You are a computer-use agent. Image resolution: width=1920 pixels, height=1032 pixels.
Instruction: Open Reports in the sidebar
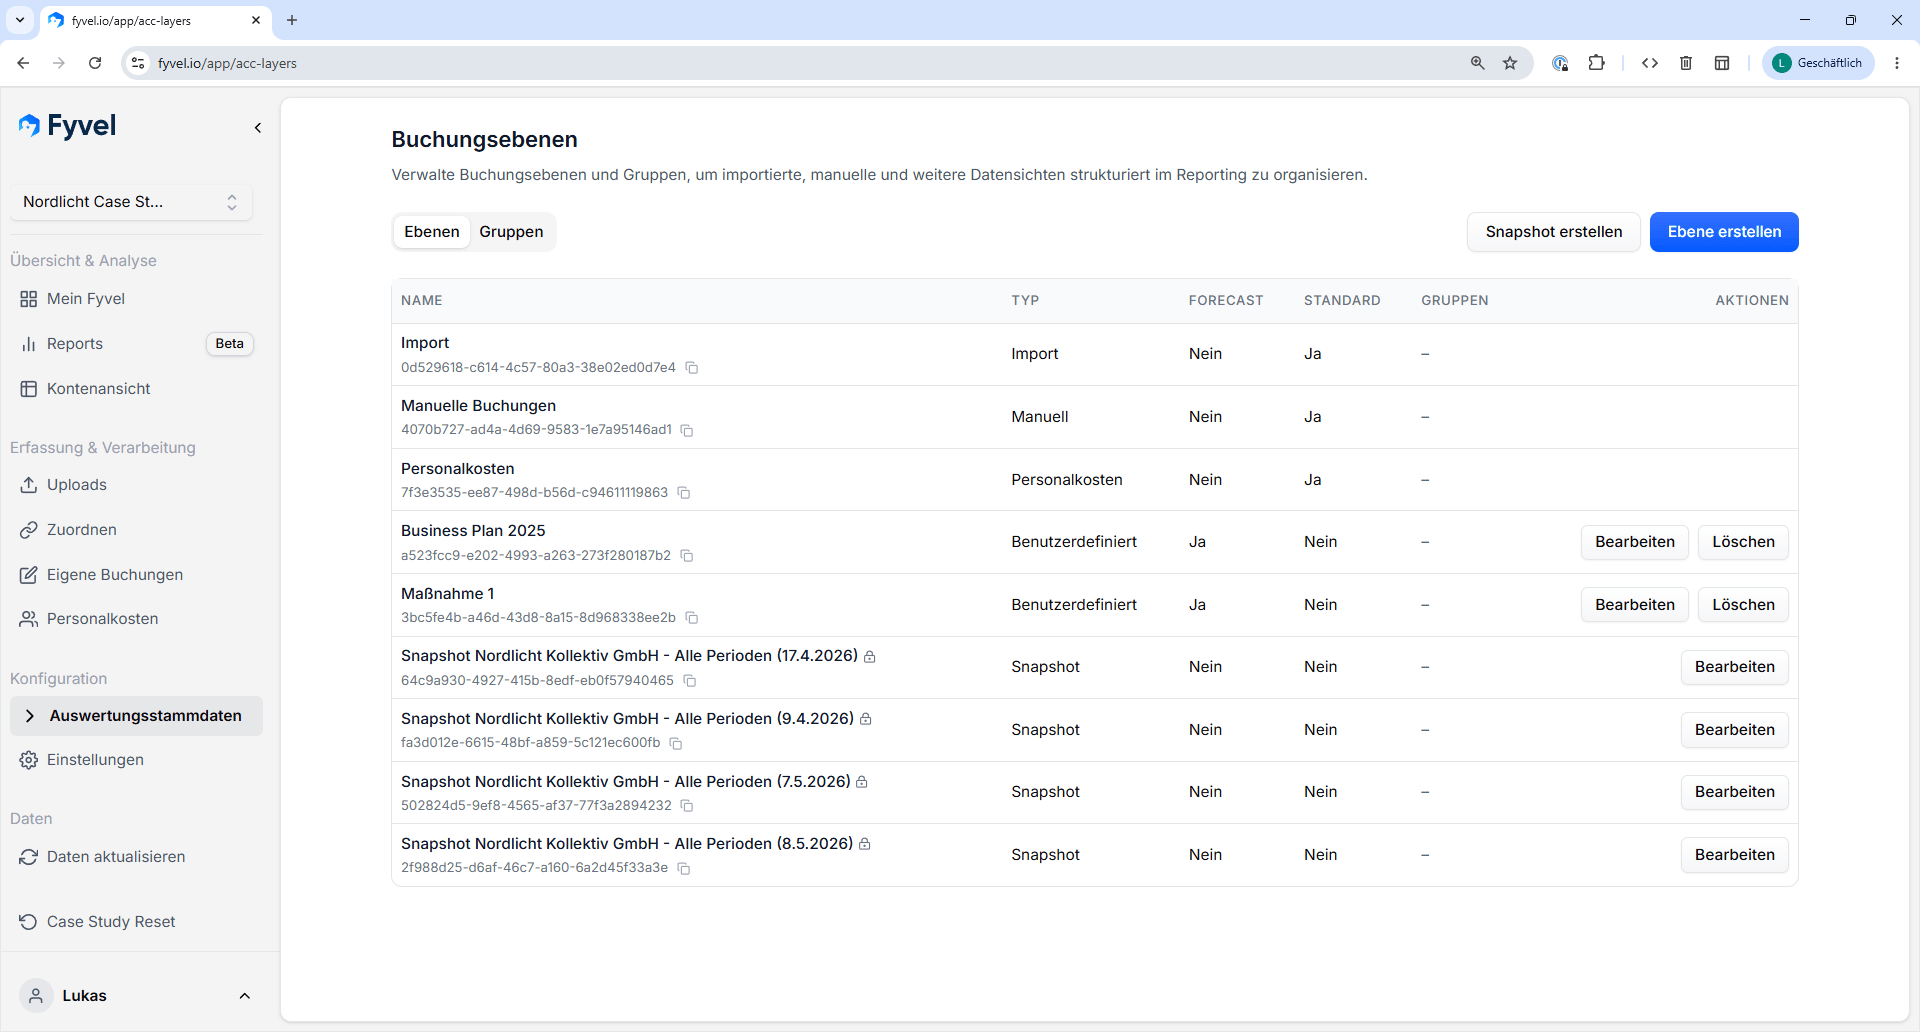pyautogui.click(x=75, y=344)
